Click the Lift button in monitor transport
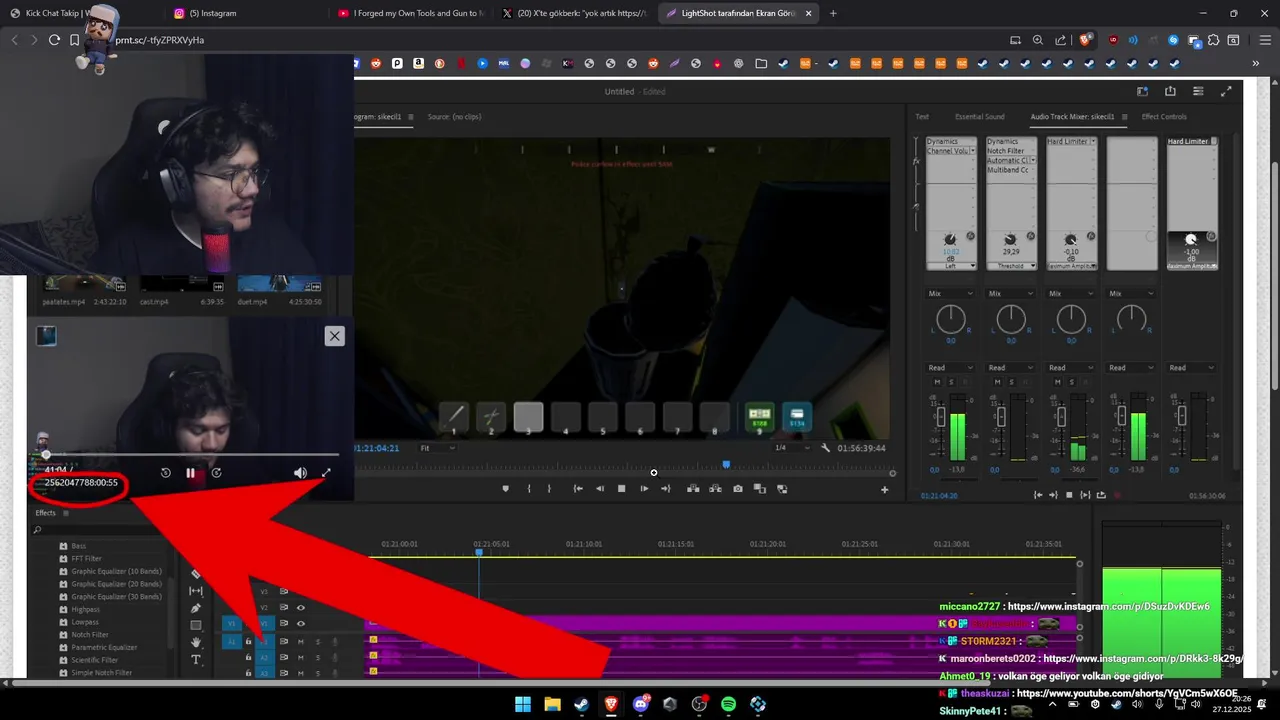The width and height of the screenshot is (1280, 720). [x=693, y=489]
